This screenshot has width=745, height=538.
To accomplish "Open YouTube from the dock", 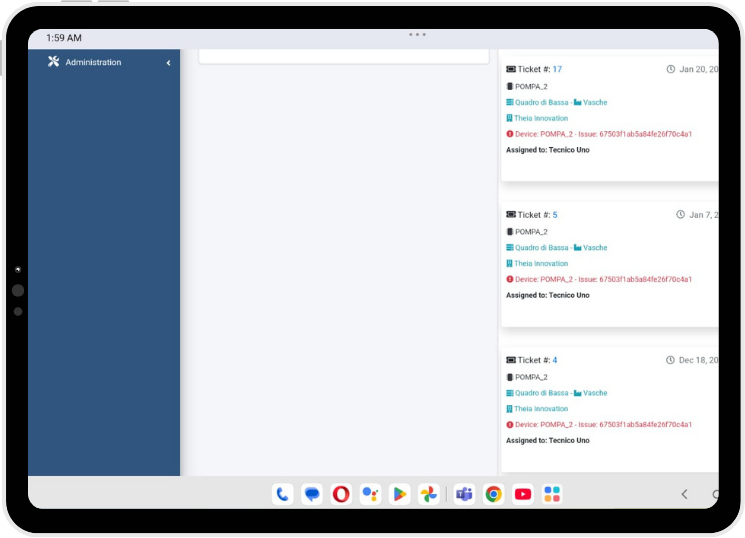I will tap(523, 495).
